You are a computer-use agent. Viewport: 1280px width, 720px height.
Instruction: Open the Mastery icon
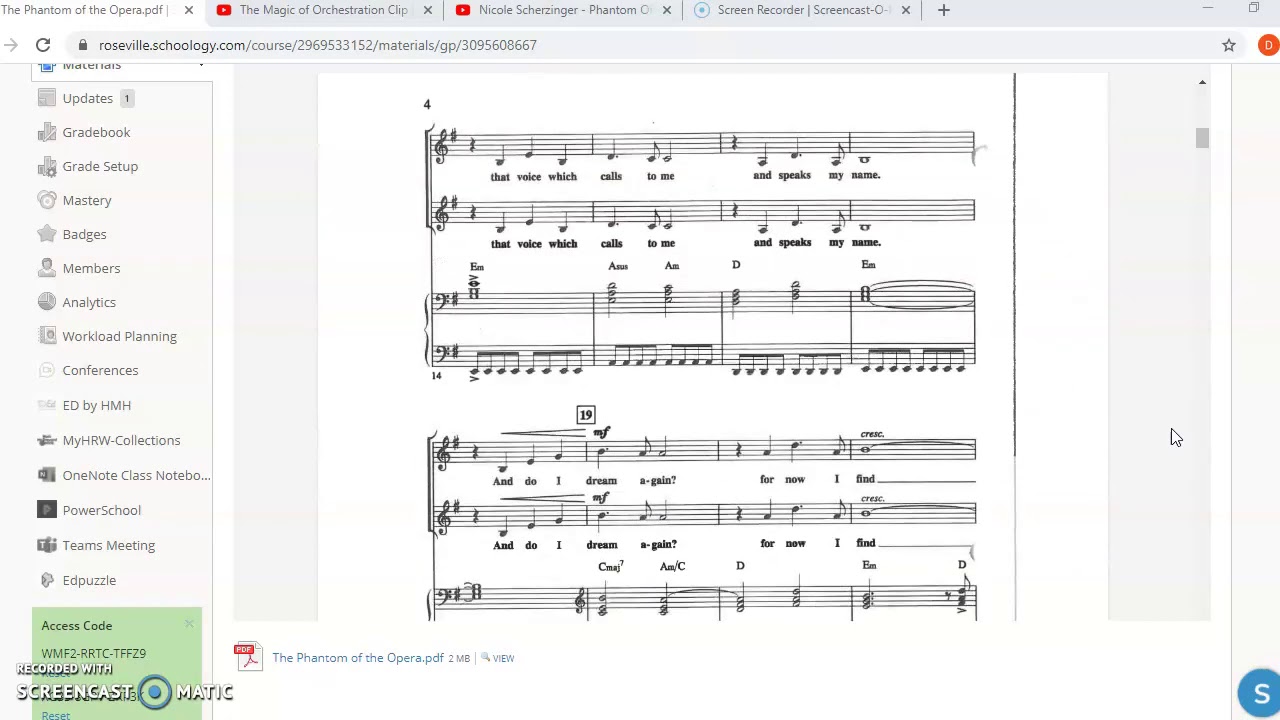click(47, 200)
